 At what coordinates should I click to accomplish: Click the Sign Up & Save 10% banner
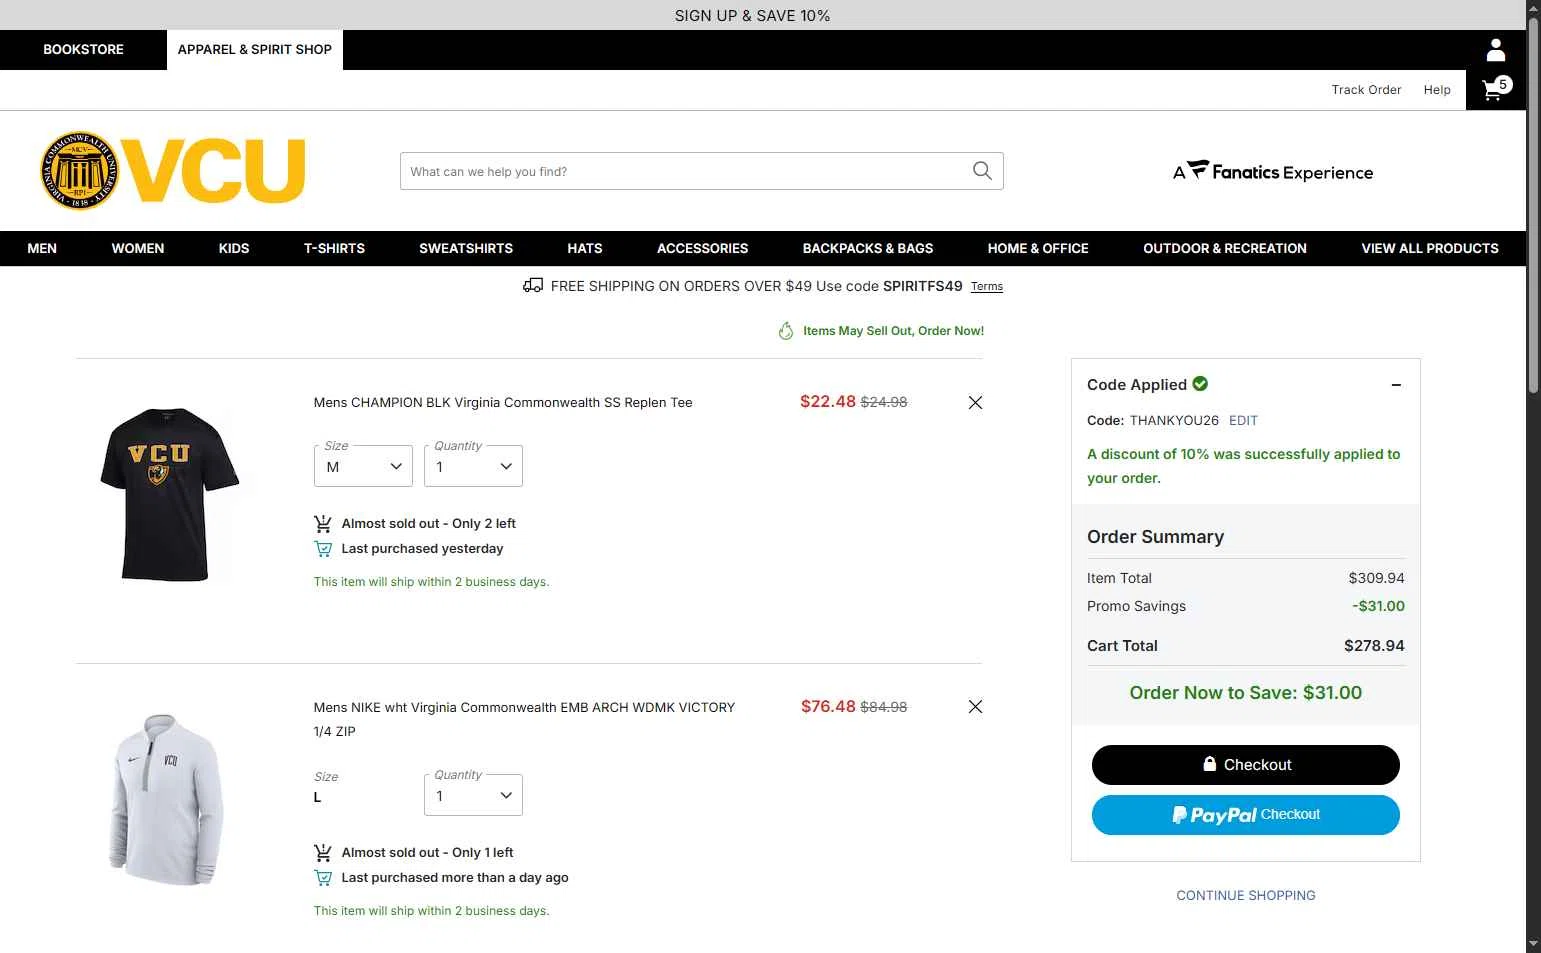coord(752,15)
